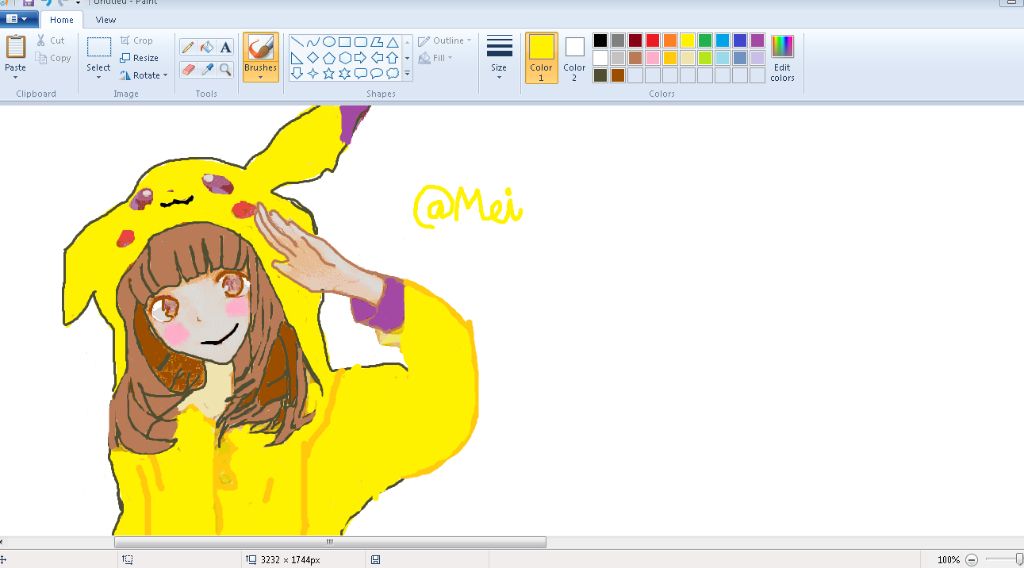The width and height of the screenshot is (1024, 568).
Task: Choose the Four-point star shape
Action: pos(313,73)
